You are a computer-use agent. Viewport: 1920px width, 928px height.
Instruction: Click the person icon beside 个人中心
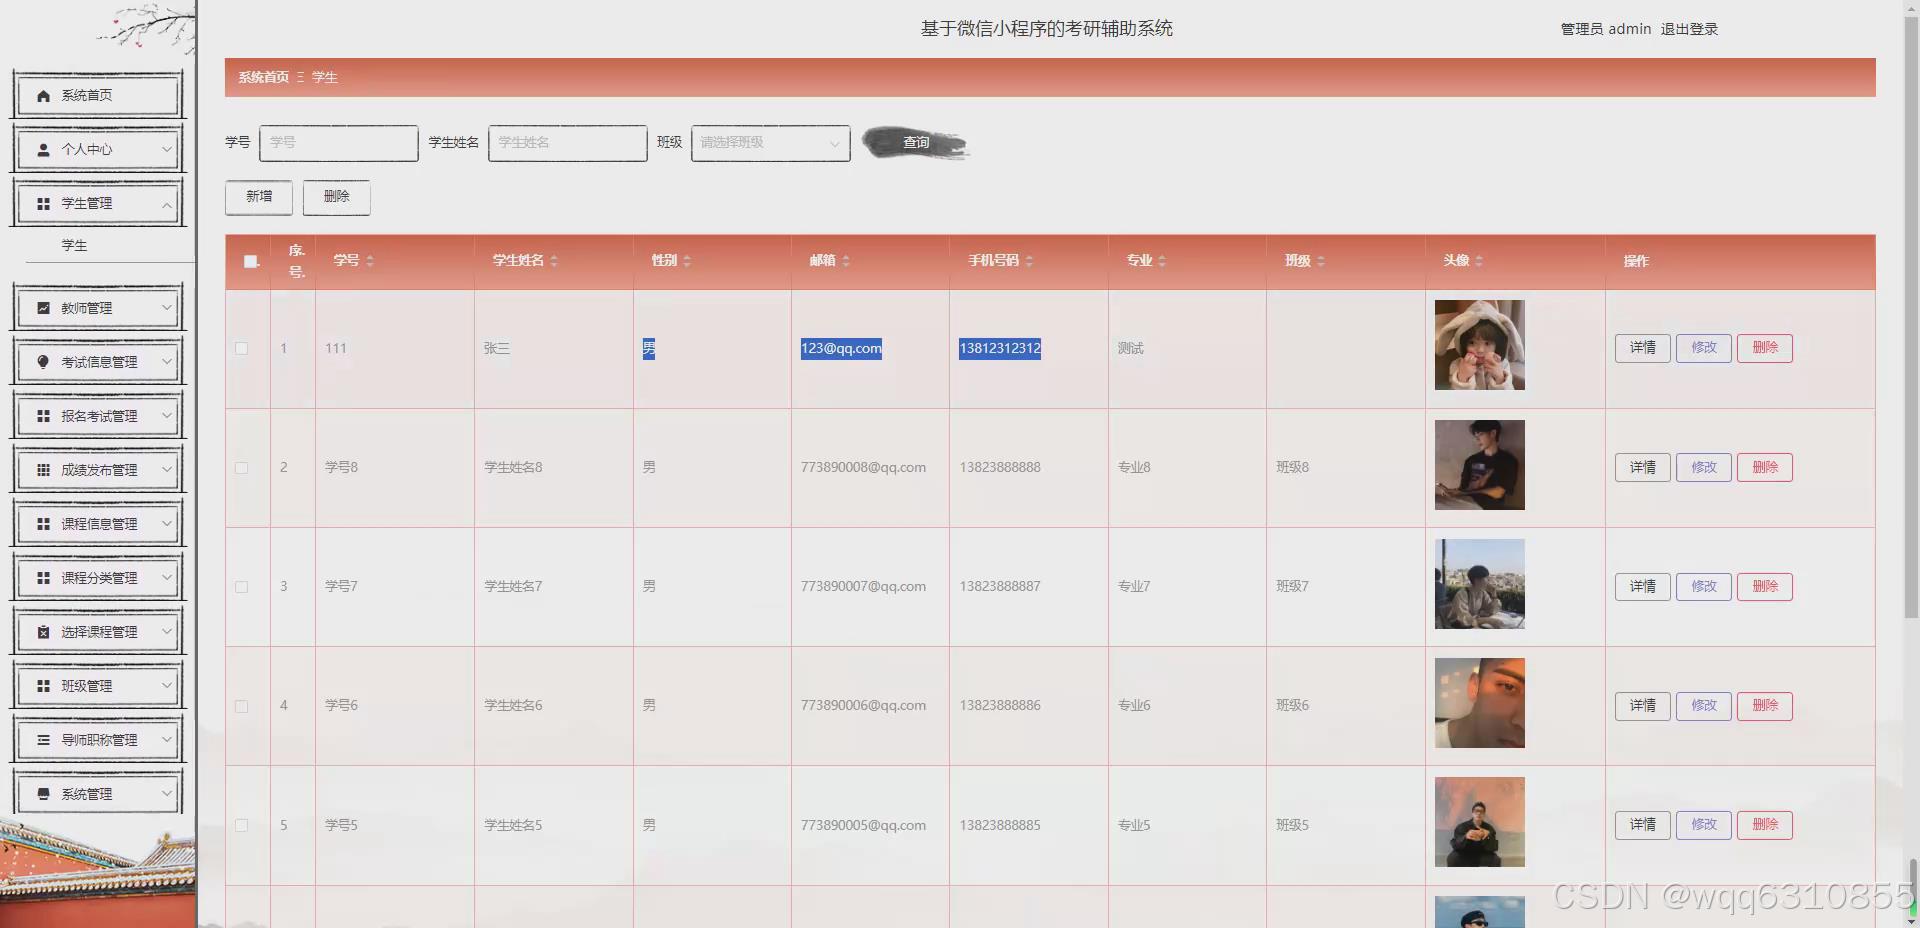pos(43,150)
